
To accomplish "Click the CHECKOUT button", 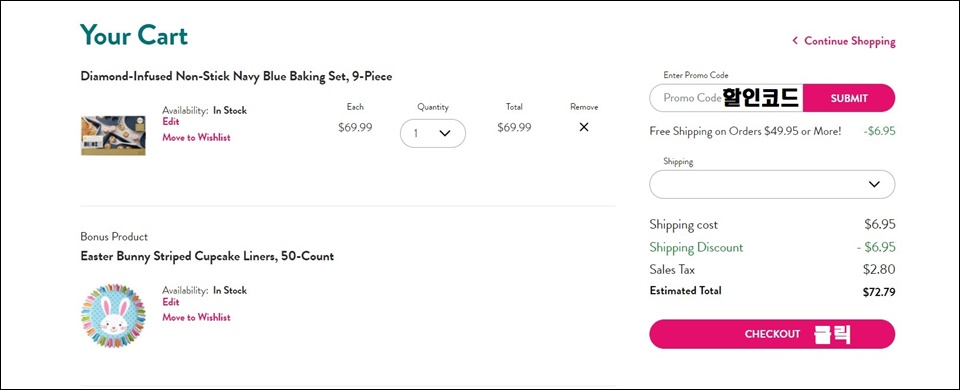I will [x=772, y=334].
